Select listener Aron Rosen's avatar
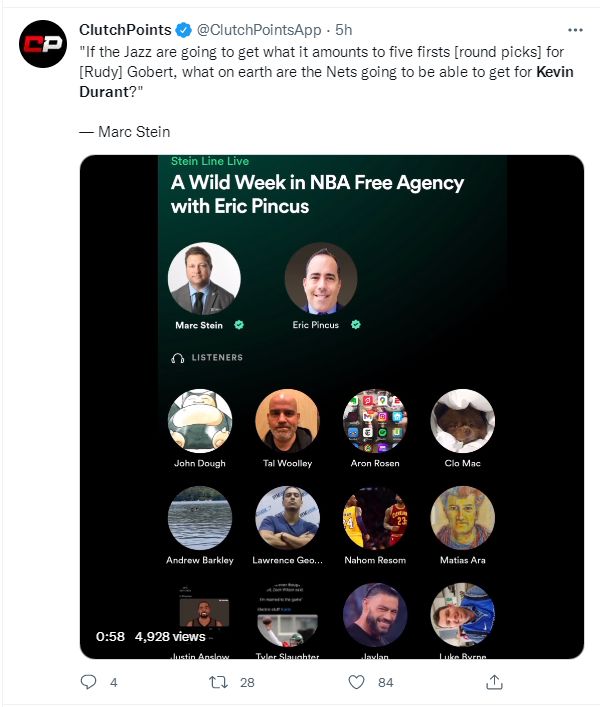This screenshot has width=600, height=707. click(x=374, y=421)
